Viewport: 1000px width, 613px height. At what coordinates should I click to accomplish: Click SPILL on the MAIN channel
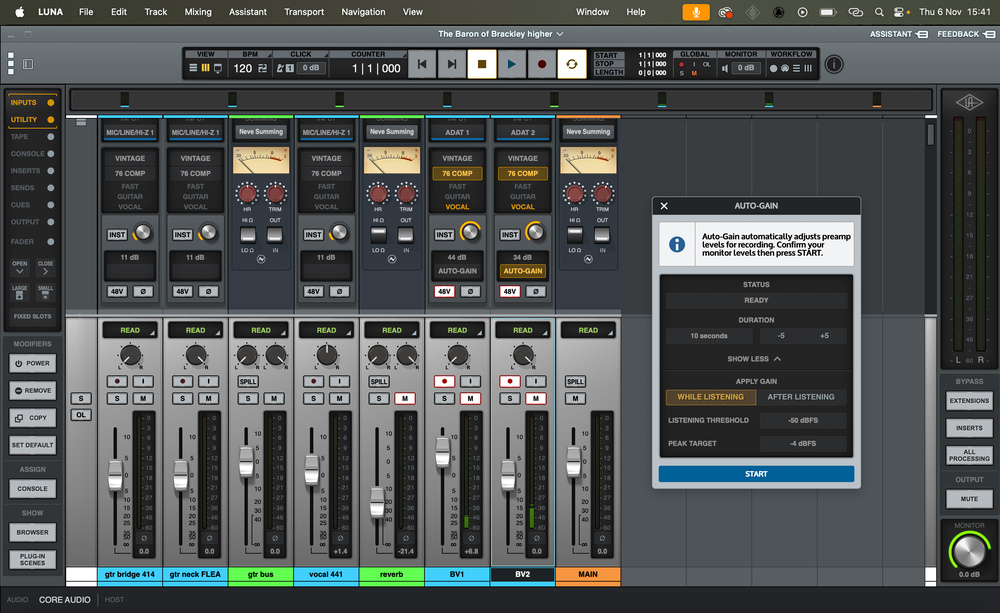click(575, 381)
